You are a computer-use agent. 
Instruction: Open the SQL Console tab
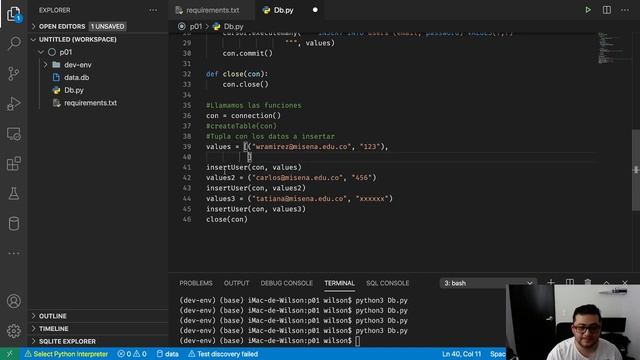(387, 283)
